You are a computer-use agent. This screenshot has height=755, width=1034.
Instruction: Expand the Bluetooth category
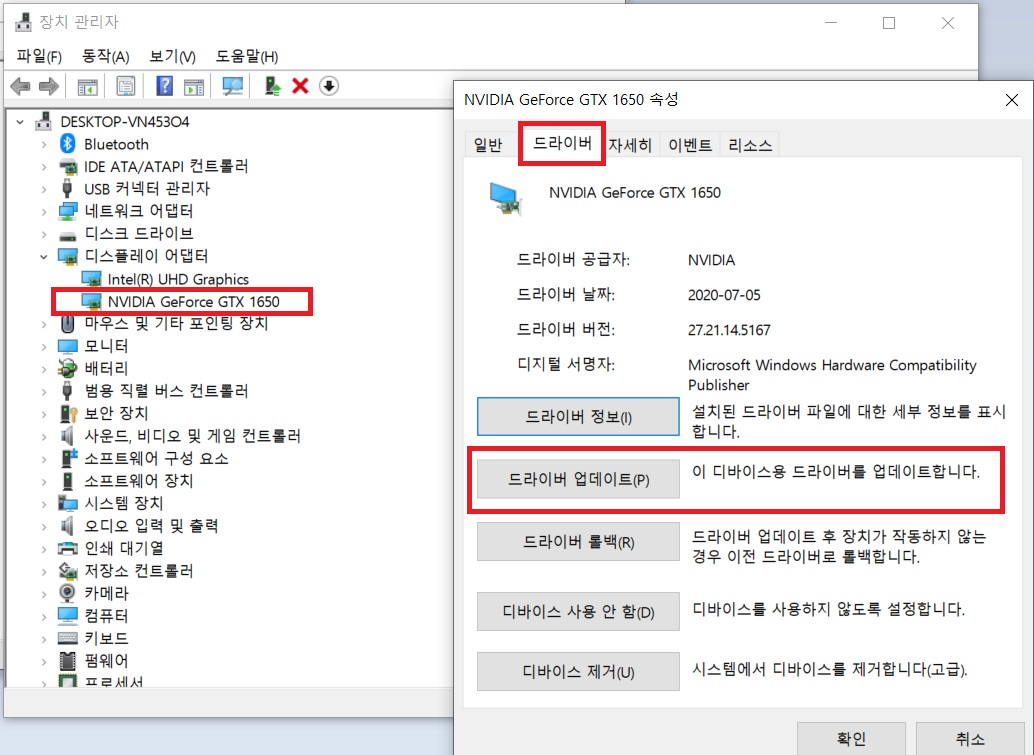pos(44,144)
